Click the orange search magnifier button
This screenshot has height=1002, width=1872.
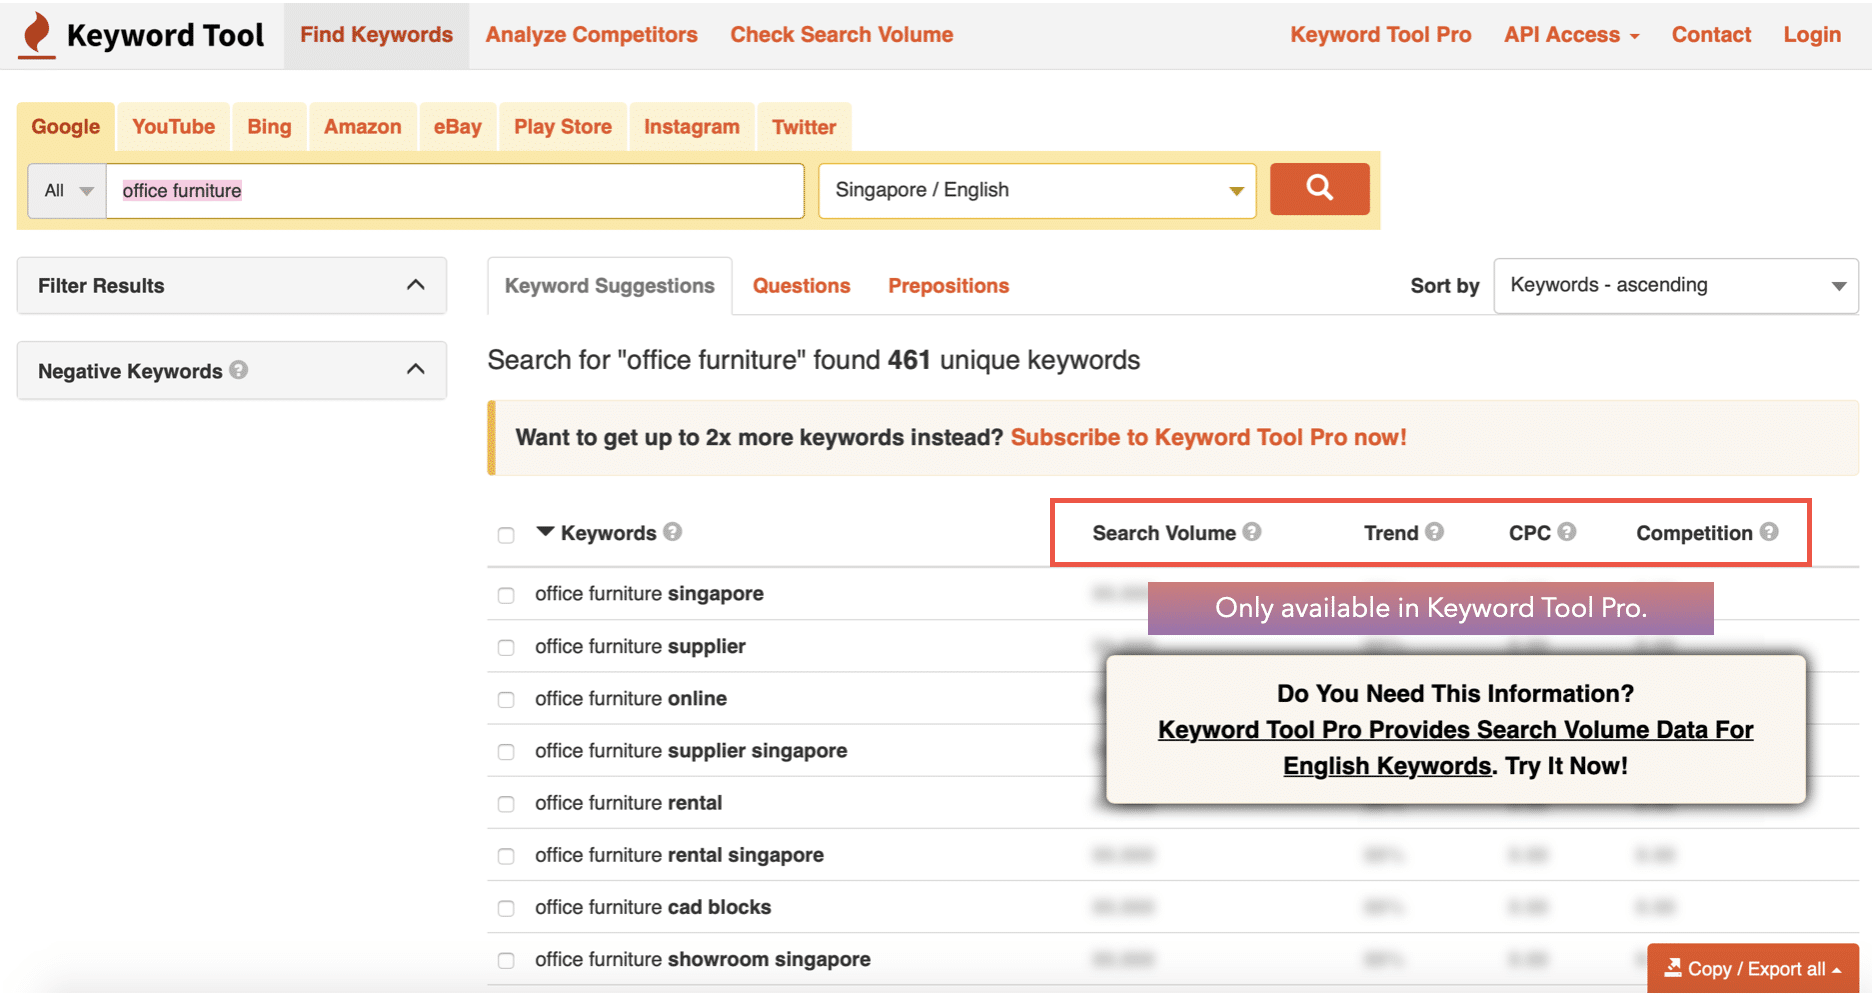(1319, 189)
